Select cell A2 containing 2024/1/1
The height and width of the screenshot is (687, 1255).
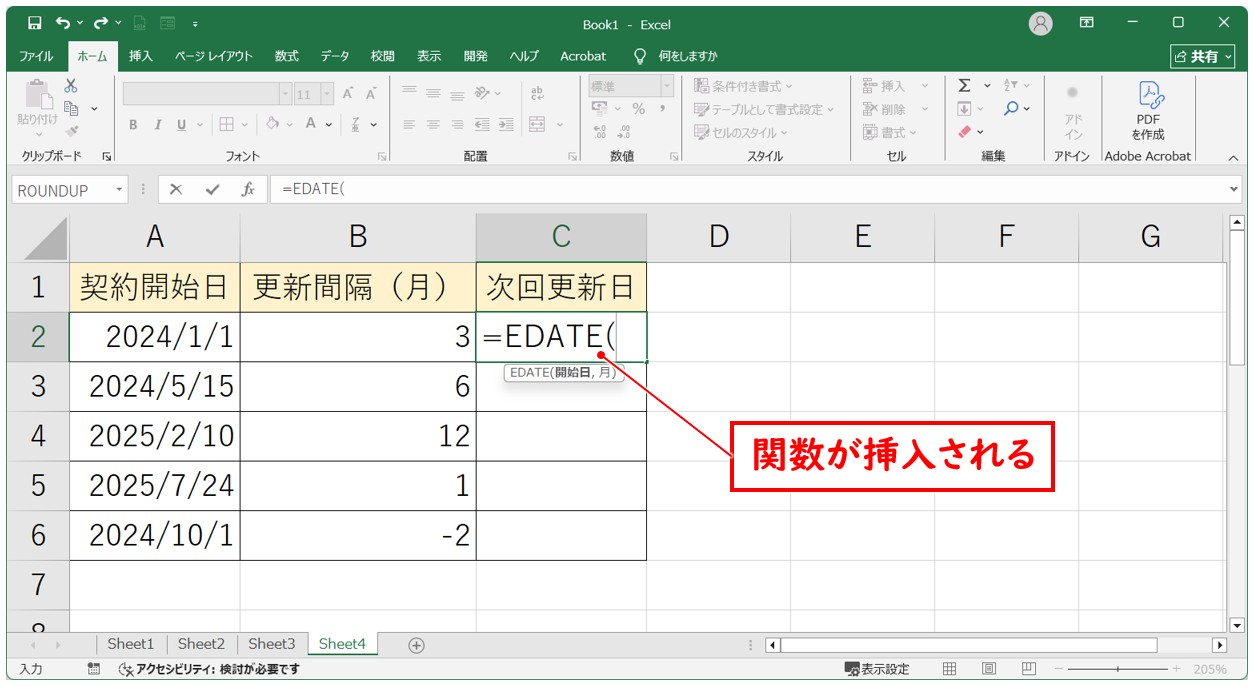click(155, 337)
